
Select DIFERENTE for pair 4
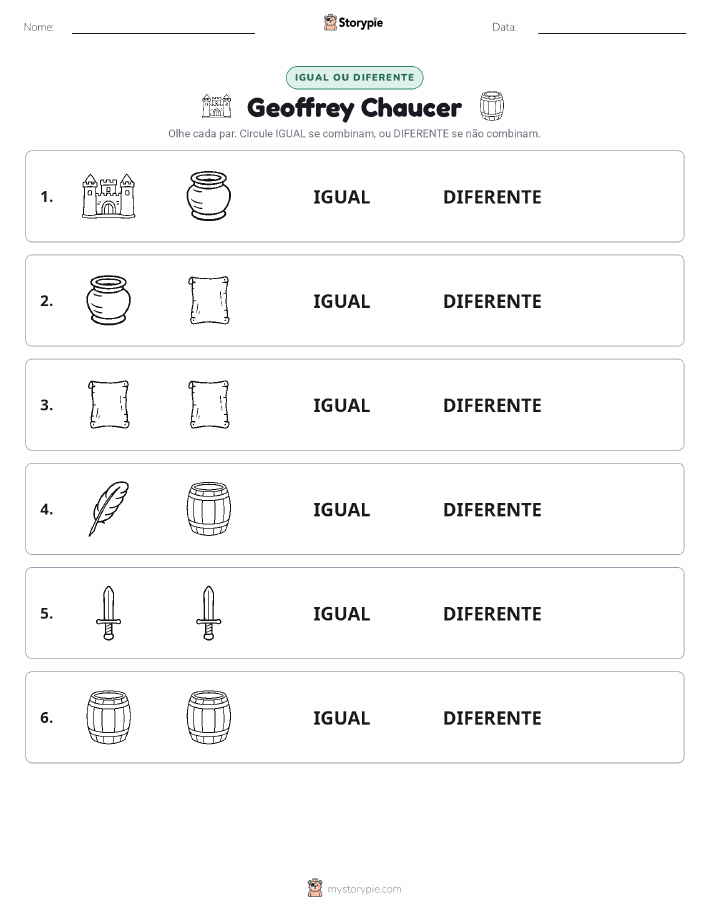492,509
